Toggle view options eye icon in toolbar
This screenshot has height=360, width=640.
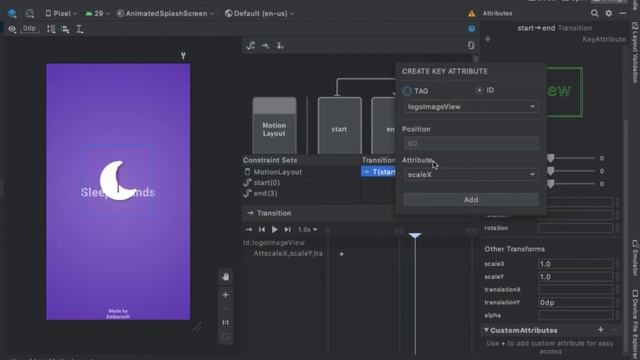point(12,29)
